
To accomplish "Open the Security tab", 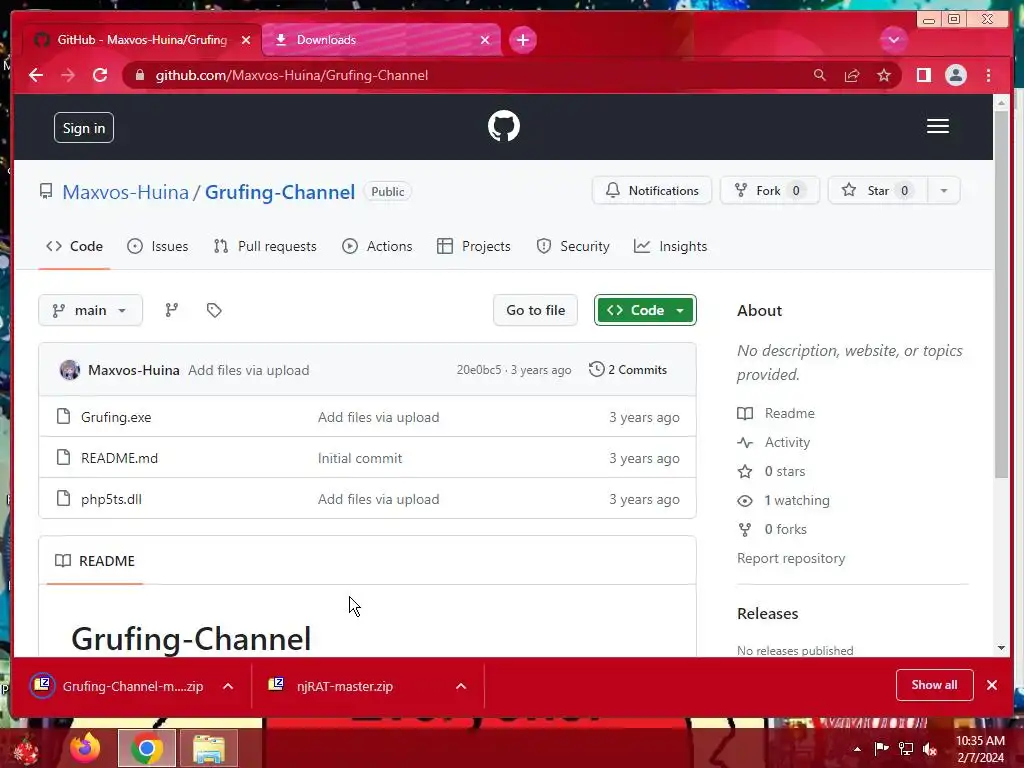I will point(573,246).
